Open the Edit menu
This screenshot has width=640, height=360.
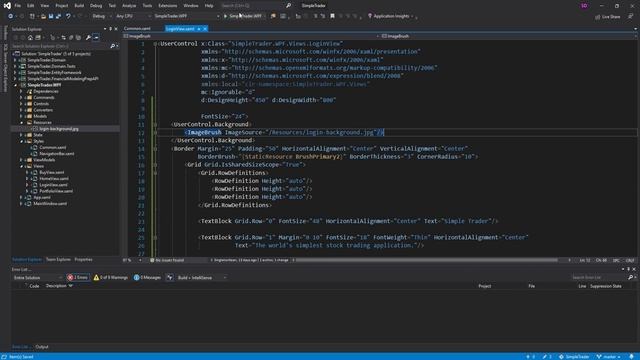31,6
